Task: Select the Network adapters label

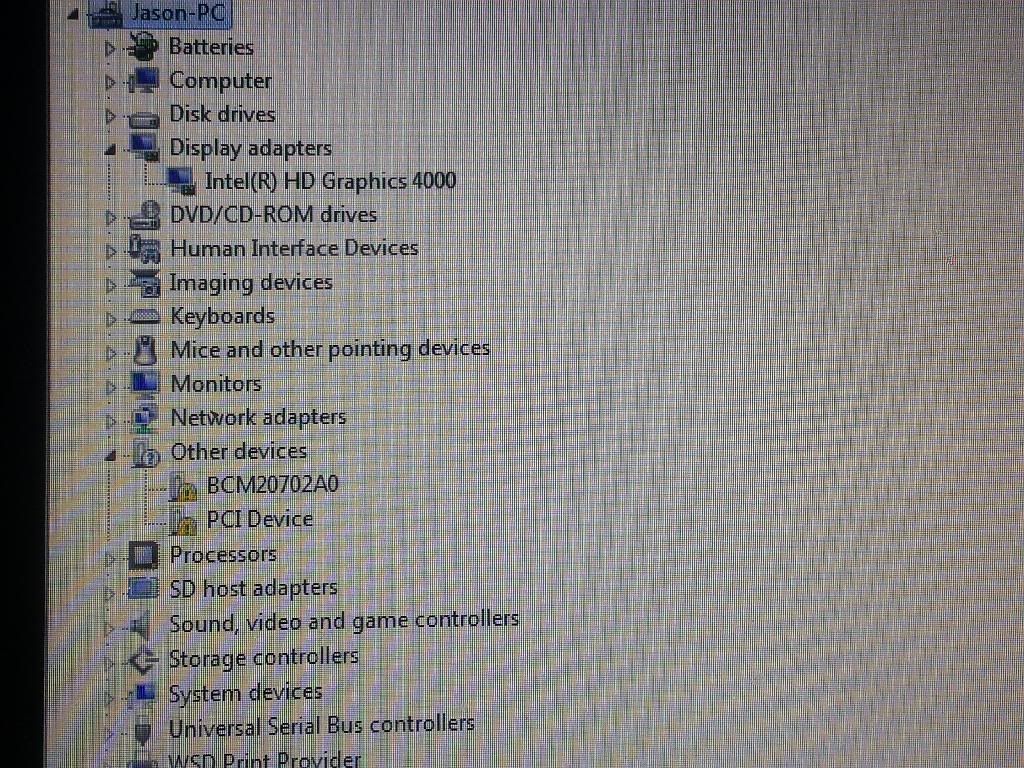Action: point(259,418)
